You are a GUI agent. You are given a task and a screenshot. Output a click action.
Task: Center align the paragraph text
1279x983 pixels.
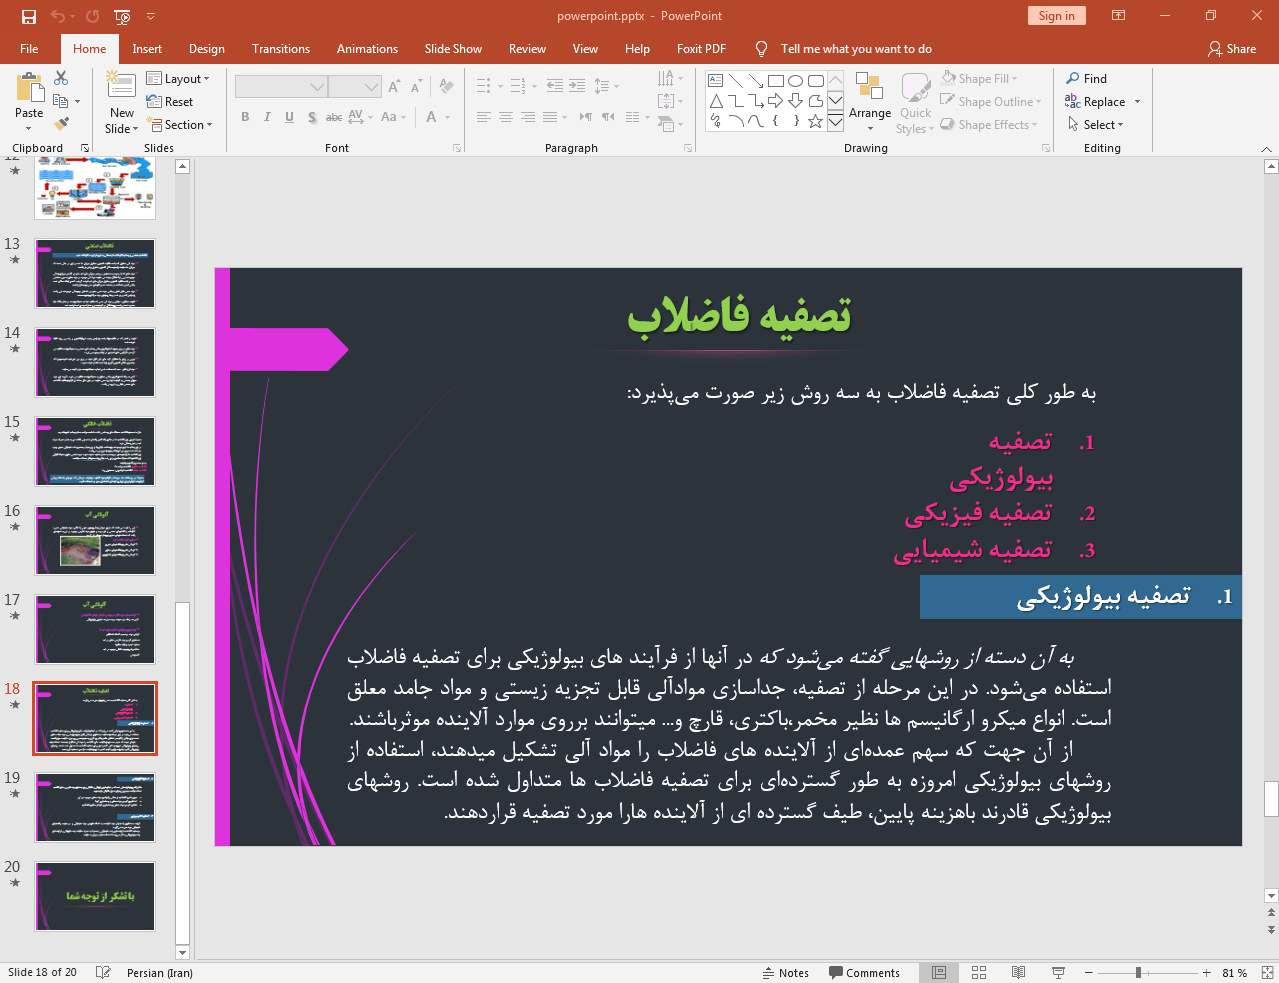[506, 117]
